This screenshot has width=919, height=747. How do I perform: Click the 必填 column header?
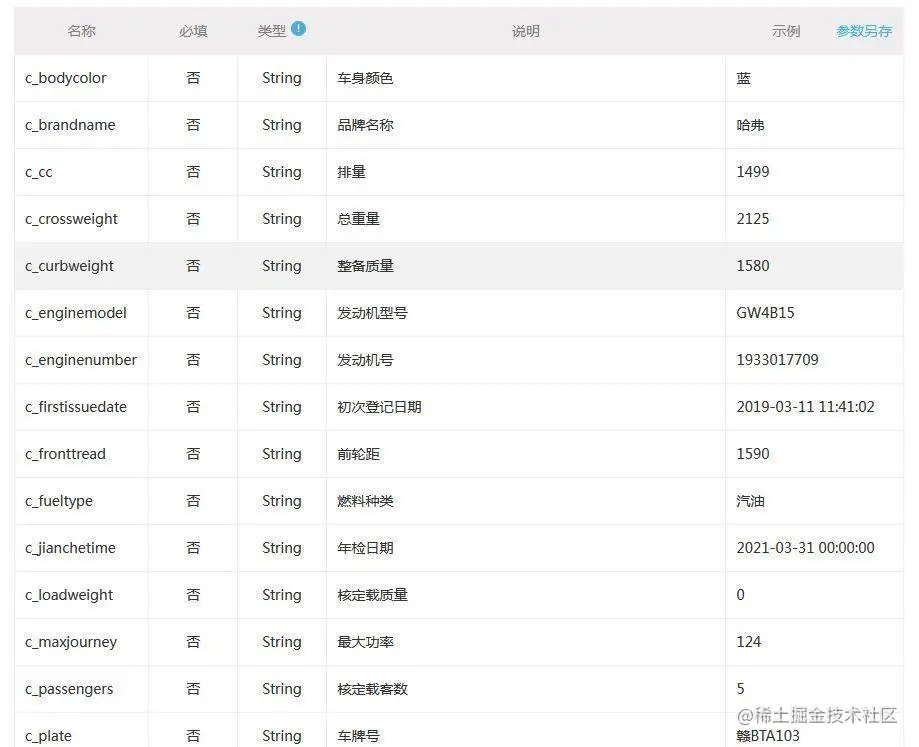click(193, 31)
